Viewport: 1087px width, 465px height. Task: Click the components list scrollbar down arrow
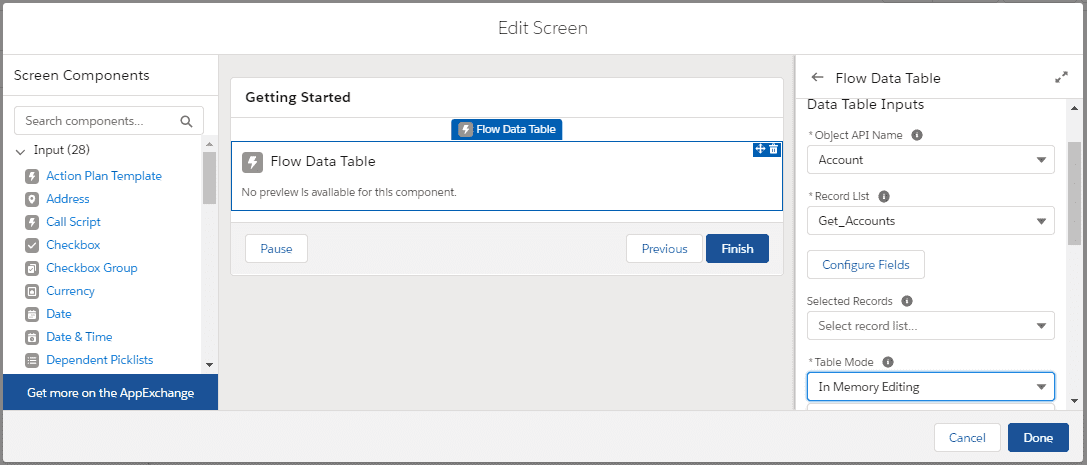click(x=209, y=365)
